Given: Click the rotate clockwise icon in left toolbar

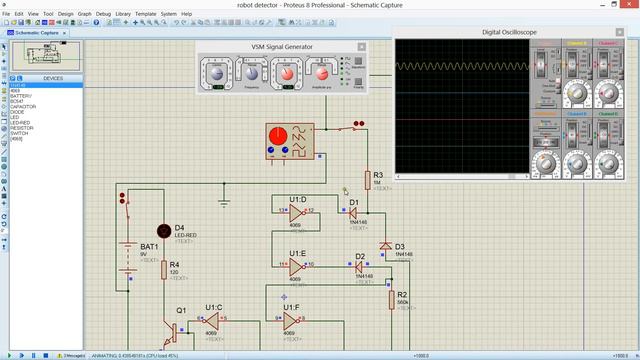Looking at the screenshot, I should 4,217.
